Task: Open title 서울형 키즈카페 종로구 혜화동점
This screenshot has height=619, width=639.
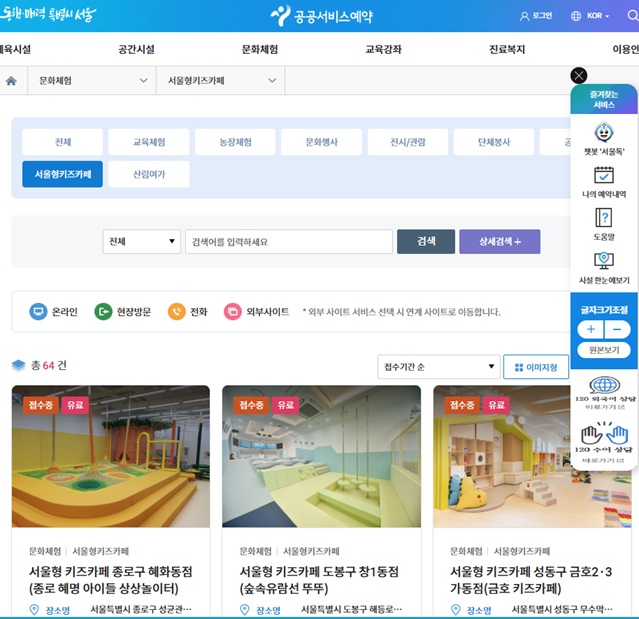Action: point(110,580)
